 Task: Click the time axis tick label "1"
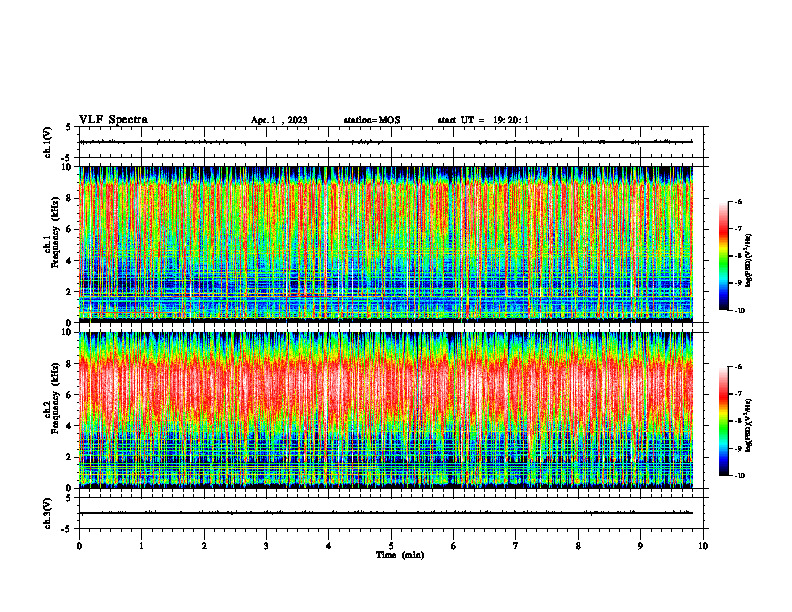point(141,546)
